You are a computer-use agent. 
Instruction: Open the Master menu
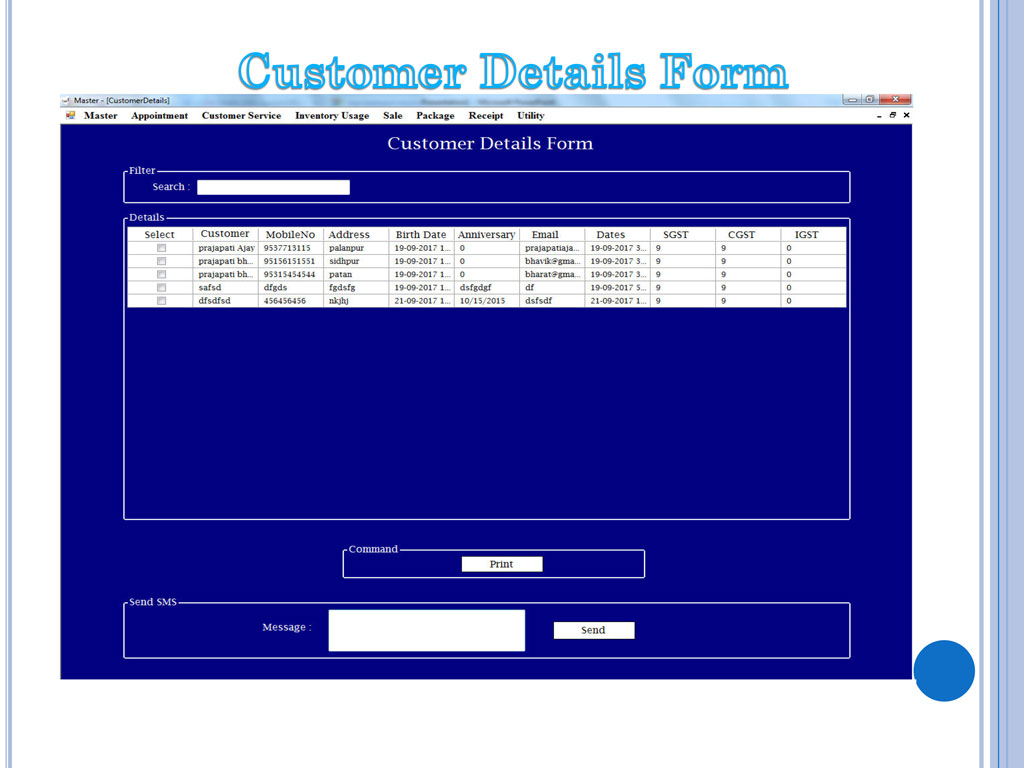101,116
